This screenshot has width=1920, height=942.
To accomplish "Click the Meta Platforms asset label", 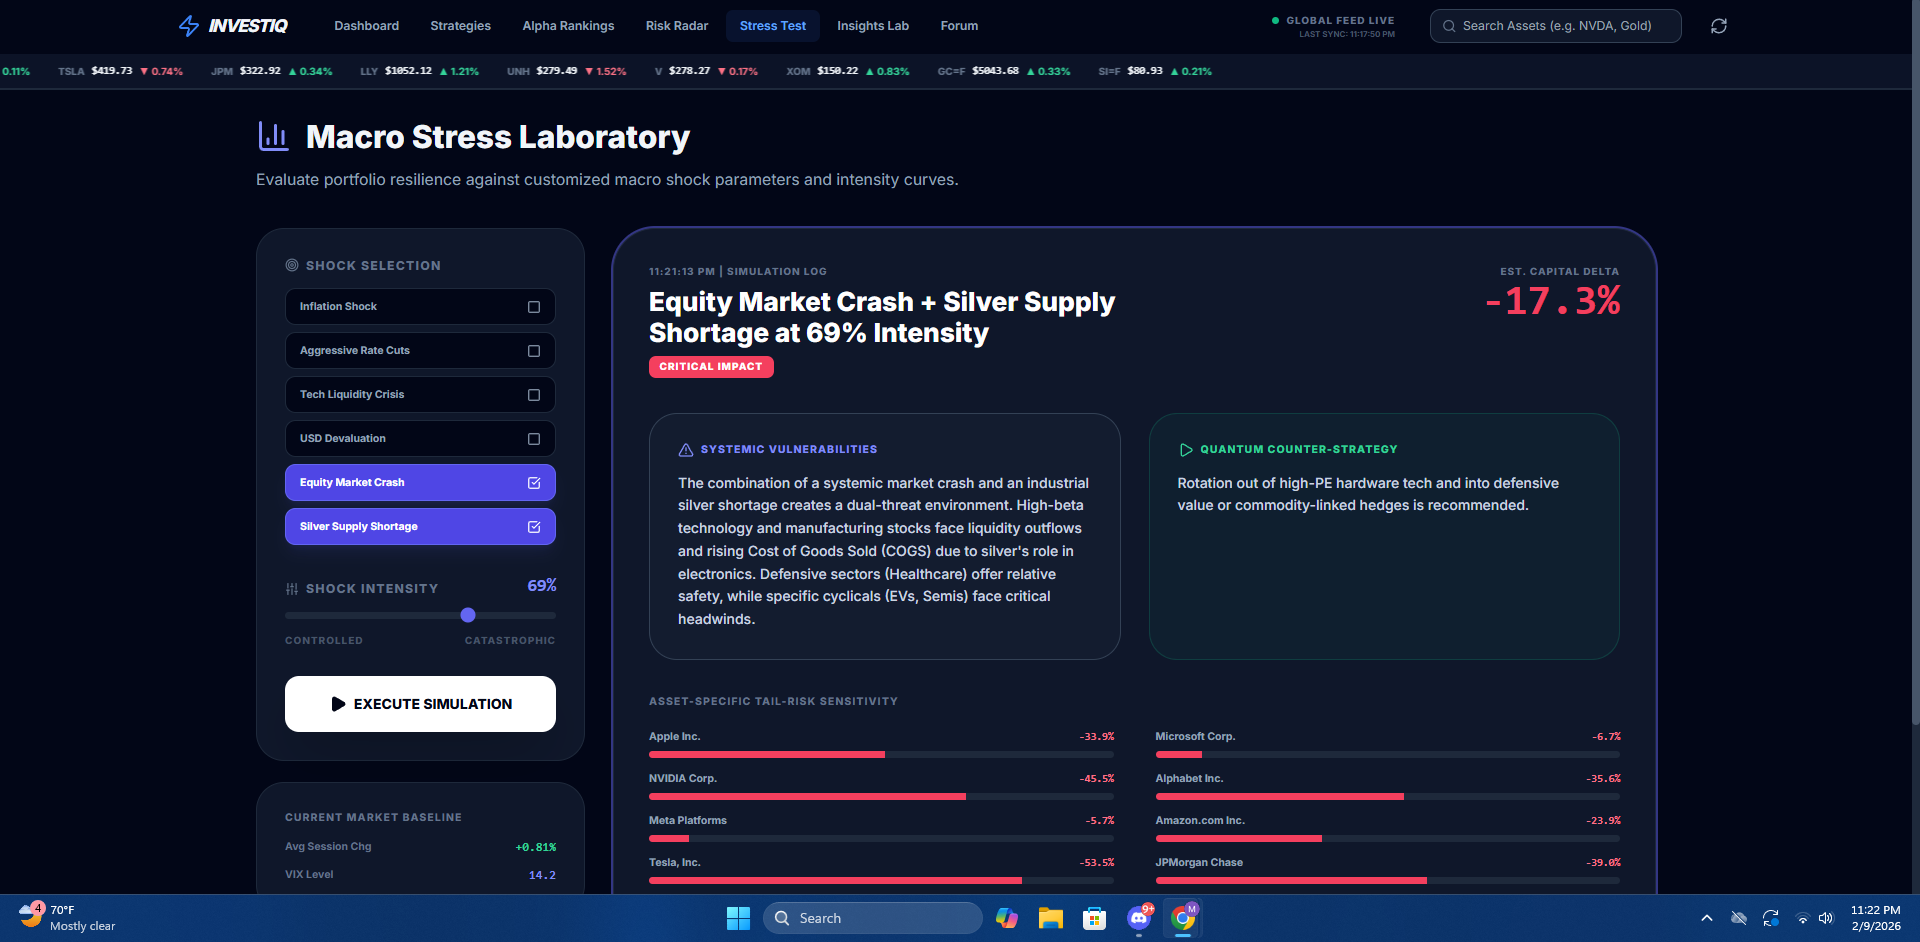I will [x=688, y=821].
